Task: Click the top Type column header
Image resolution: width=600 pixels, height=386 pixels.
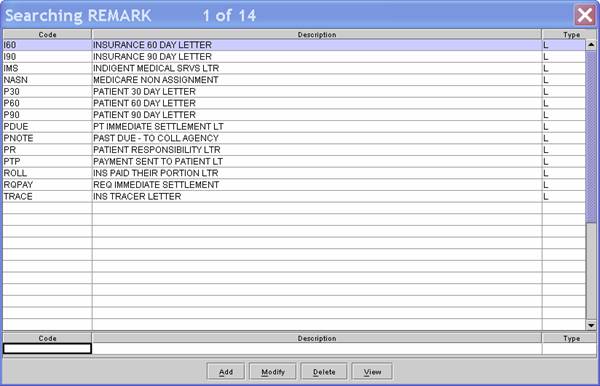Action: coord(571,34)
